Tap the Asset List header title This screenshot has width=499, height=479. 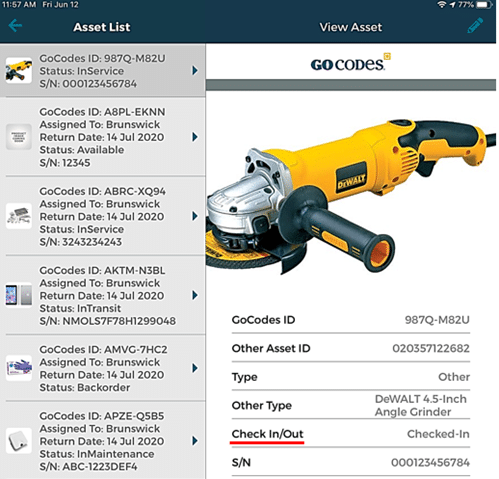pyautogui.click(x=102, y=27)
